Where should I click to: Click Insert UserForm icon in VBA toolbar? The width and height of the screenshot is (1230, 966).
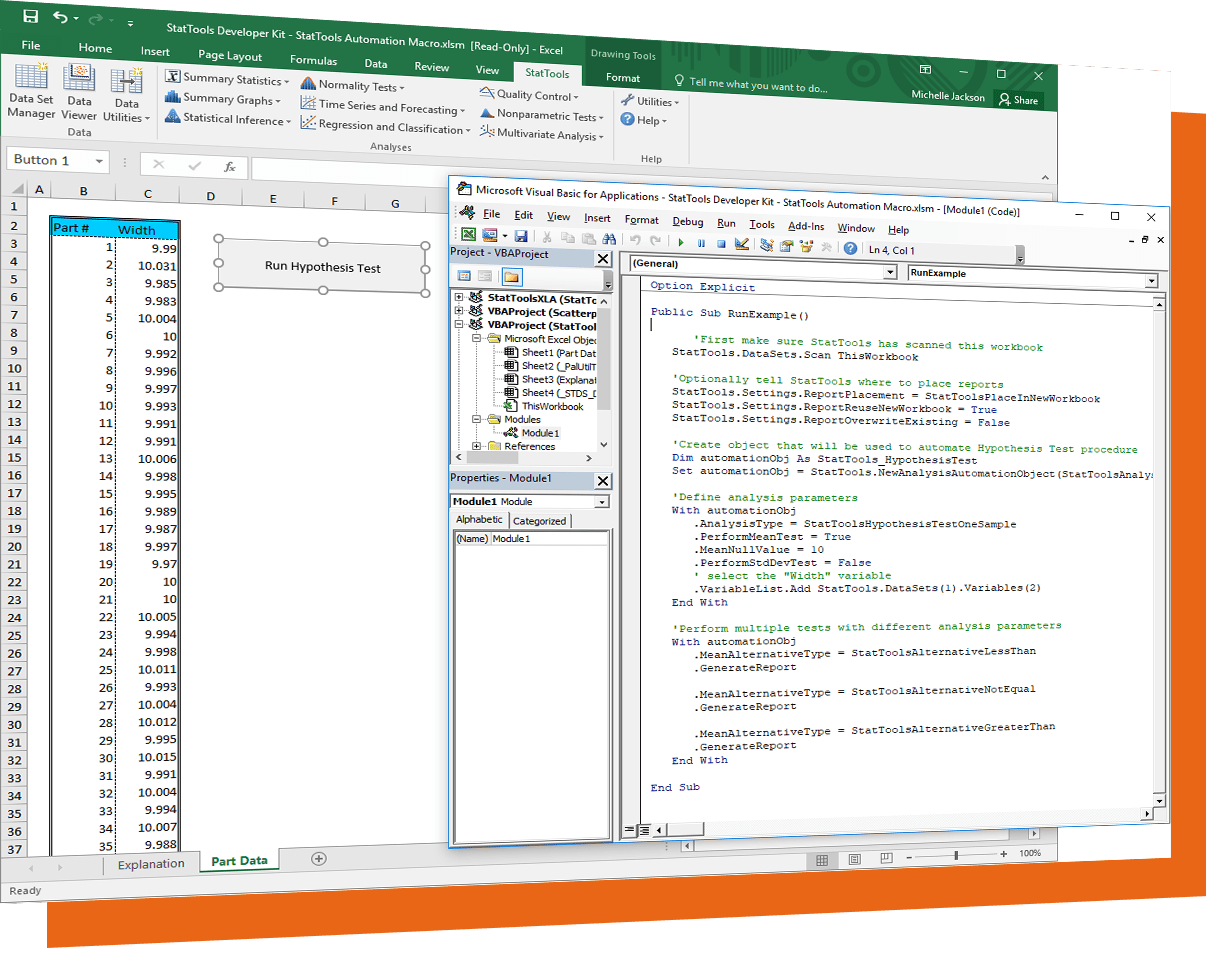pyautogui.click(x=490, y=236)
